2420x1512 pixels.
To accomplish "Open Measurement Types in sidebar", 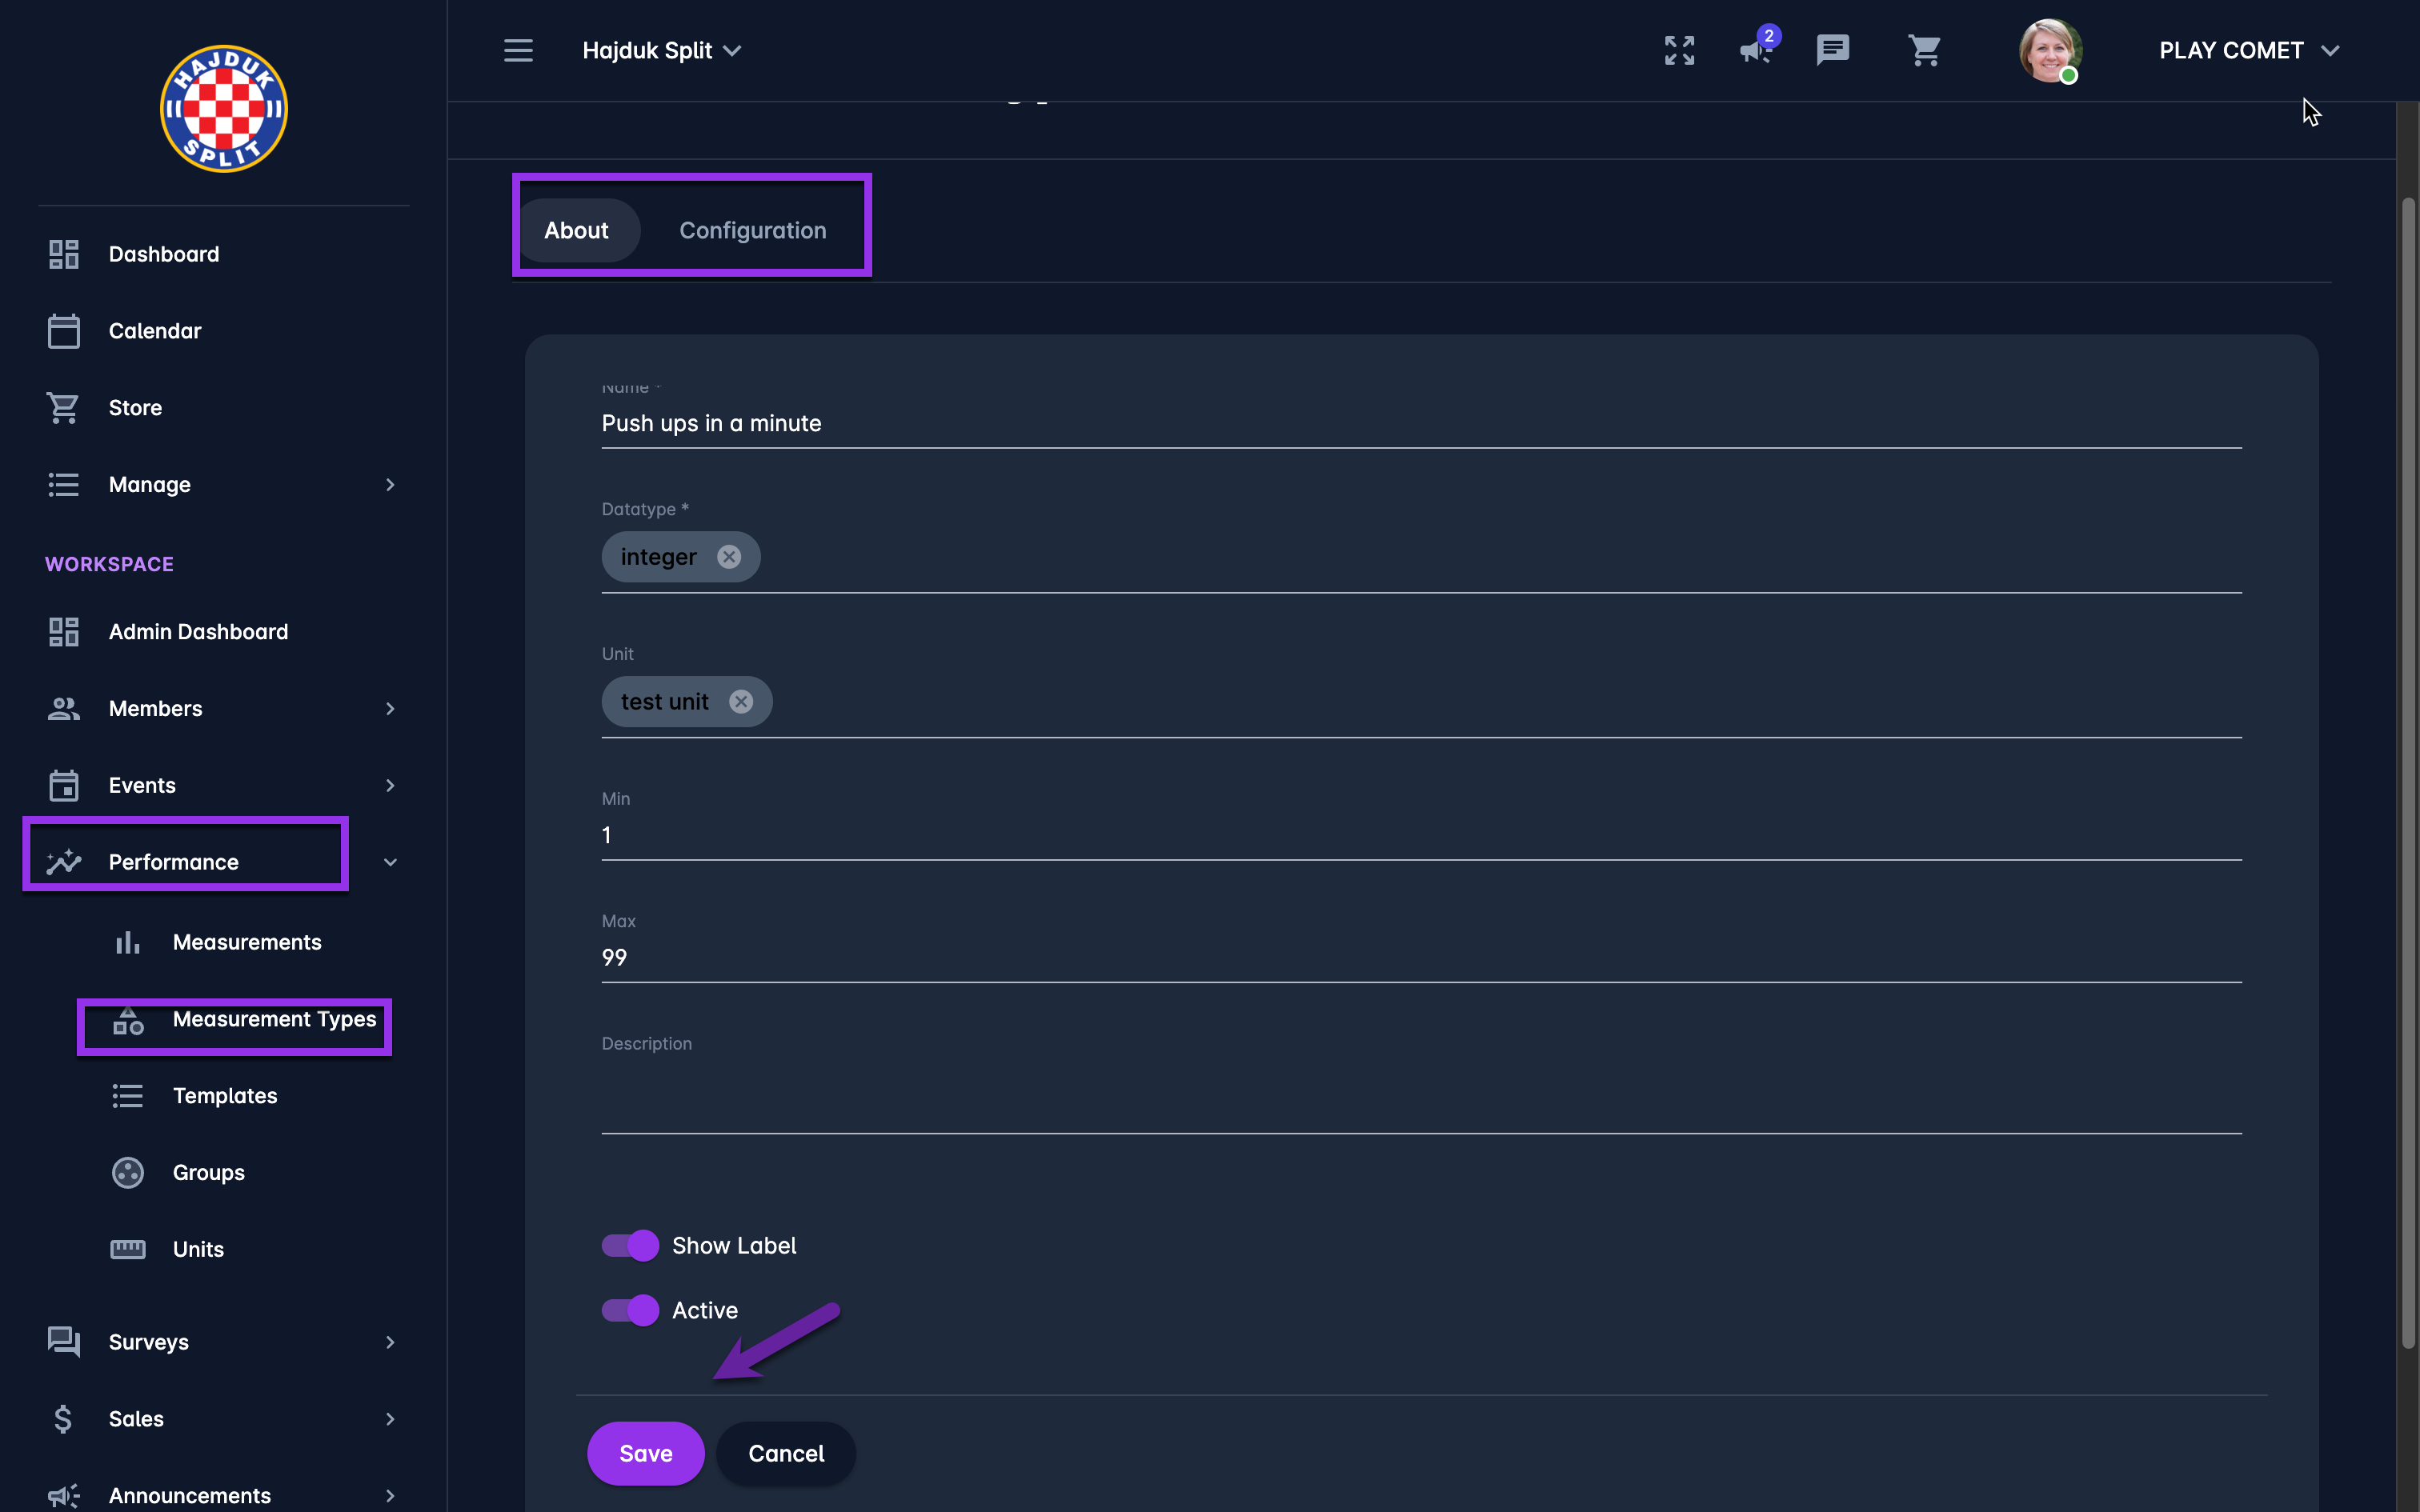I will click(x=274, y=1019).
